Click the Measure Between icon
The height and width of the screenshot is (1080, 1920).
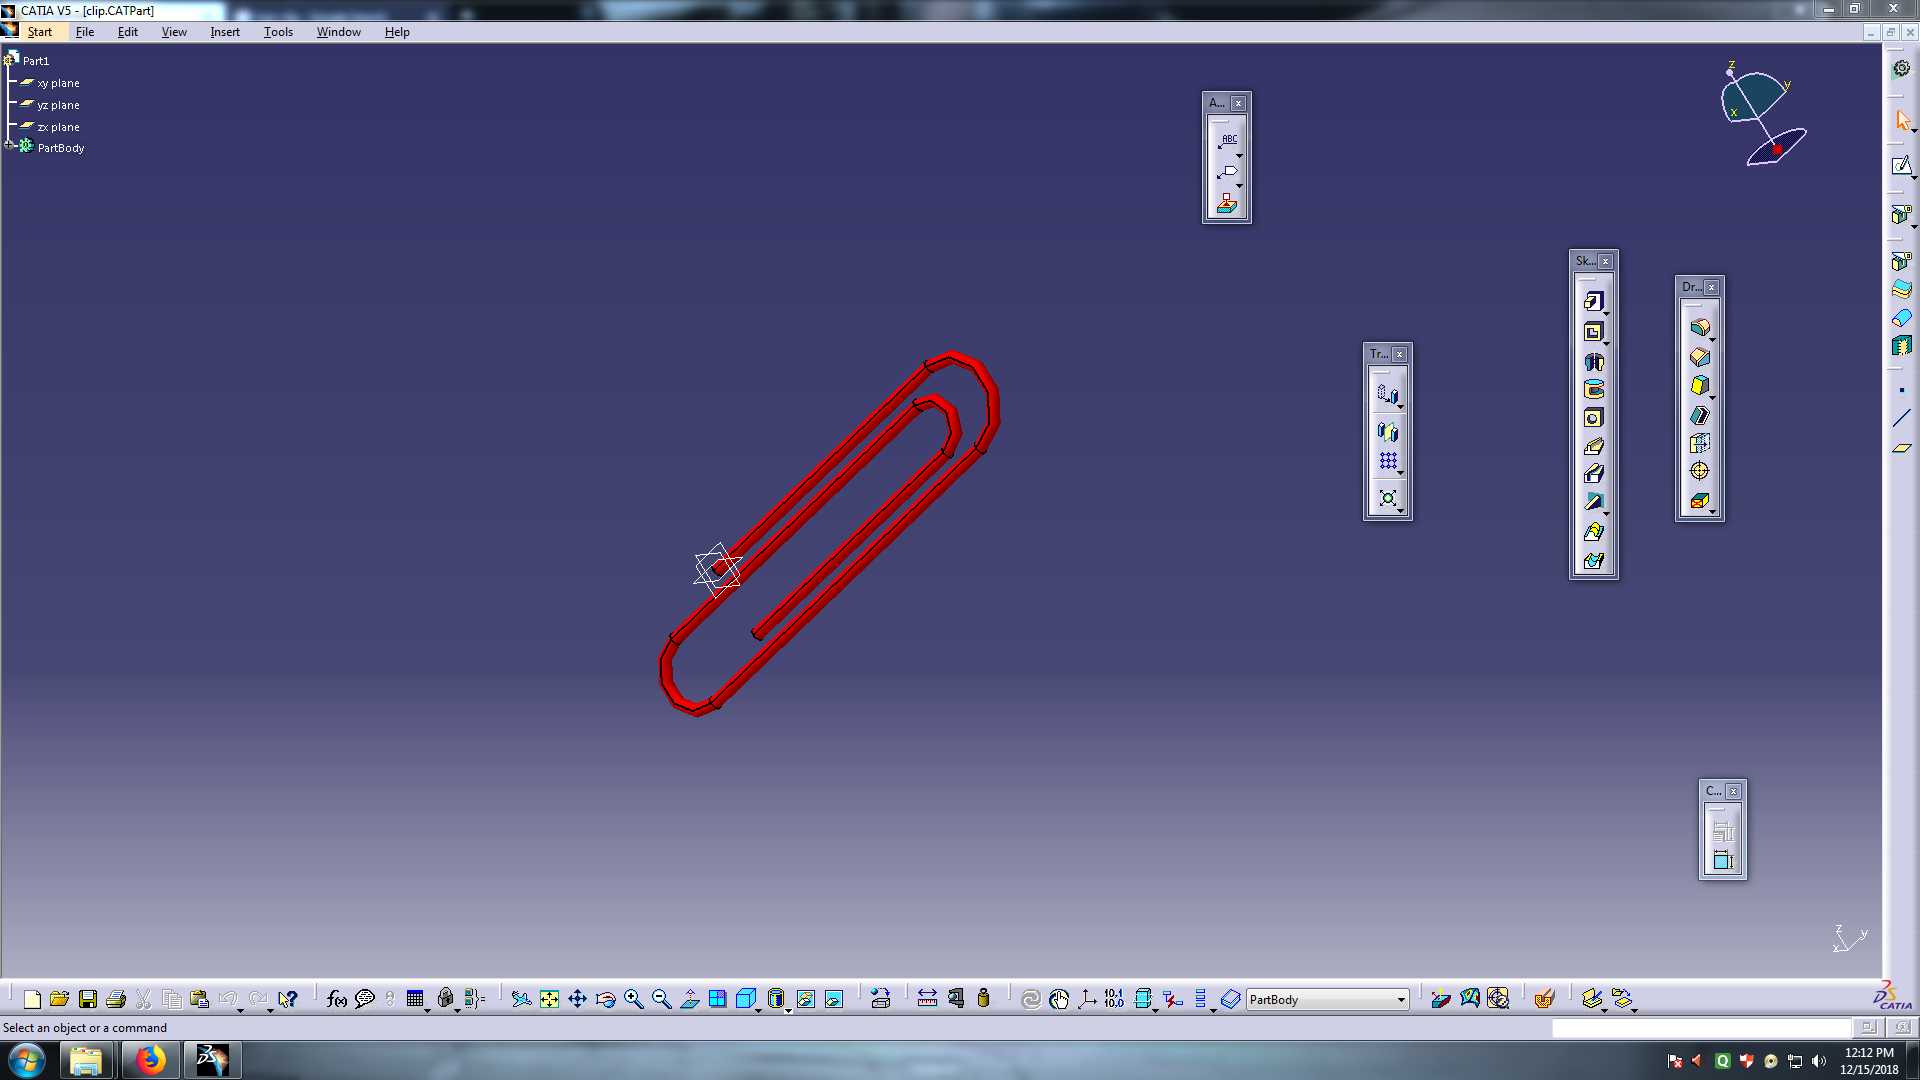(927, 999)
